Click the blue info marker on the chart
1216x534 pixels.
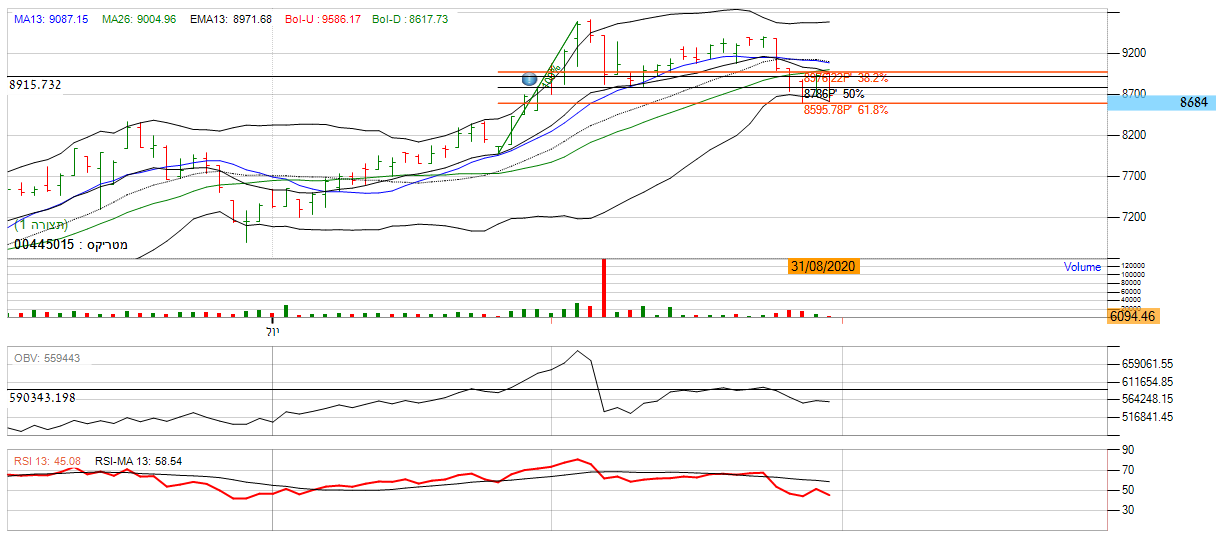[530, 79]
